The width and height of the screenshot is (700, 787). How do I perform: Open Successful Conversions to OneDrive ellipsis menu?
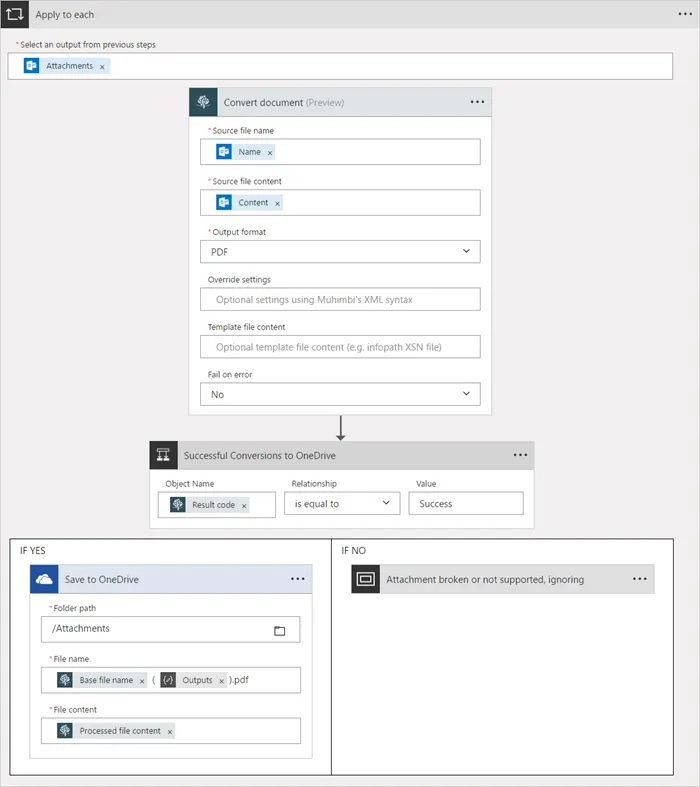[520, 455]
